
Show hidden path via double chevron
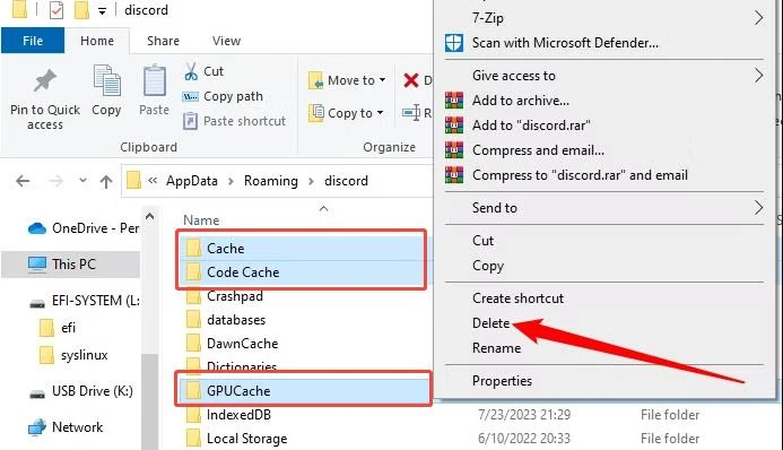click(153, 181)
